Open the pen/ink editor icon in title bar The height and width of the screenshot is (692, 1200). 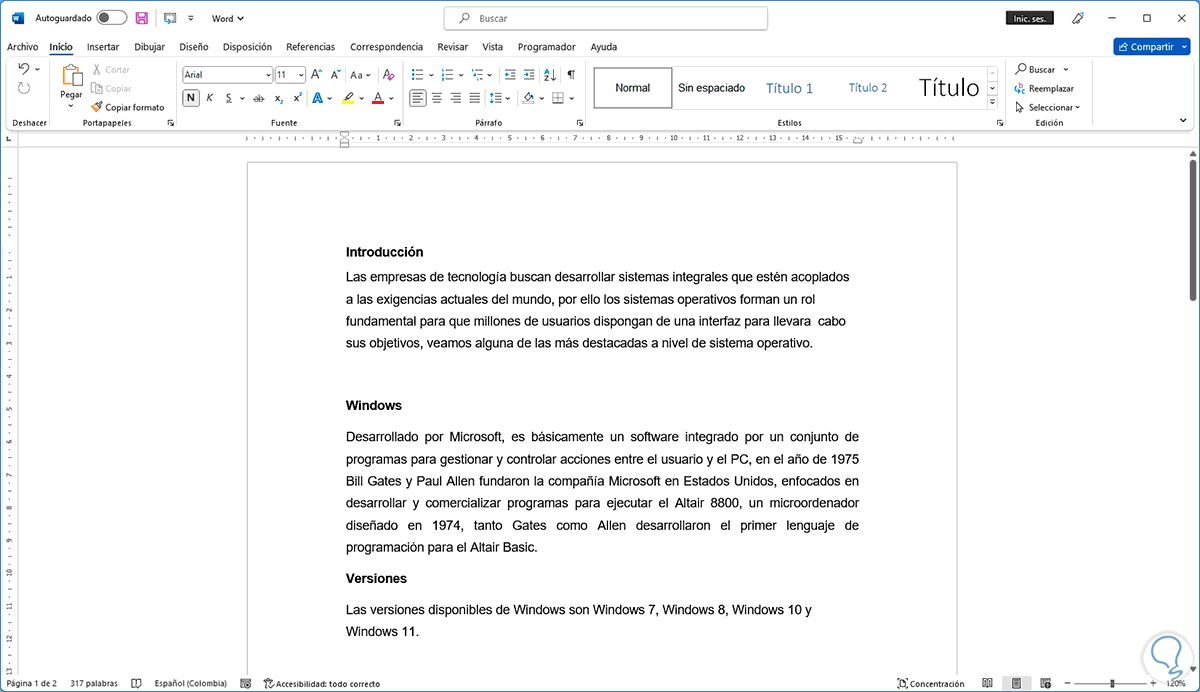pyautogui.click(x=1078, y=18)
